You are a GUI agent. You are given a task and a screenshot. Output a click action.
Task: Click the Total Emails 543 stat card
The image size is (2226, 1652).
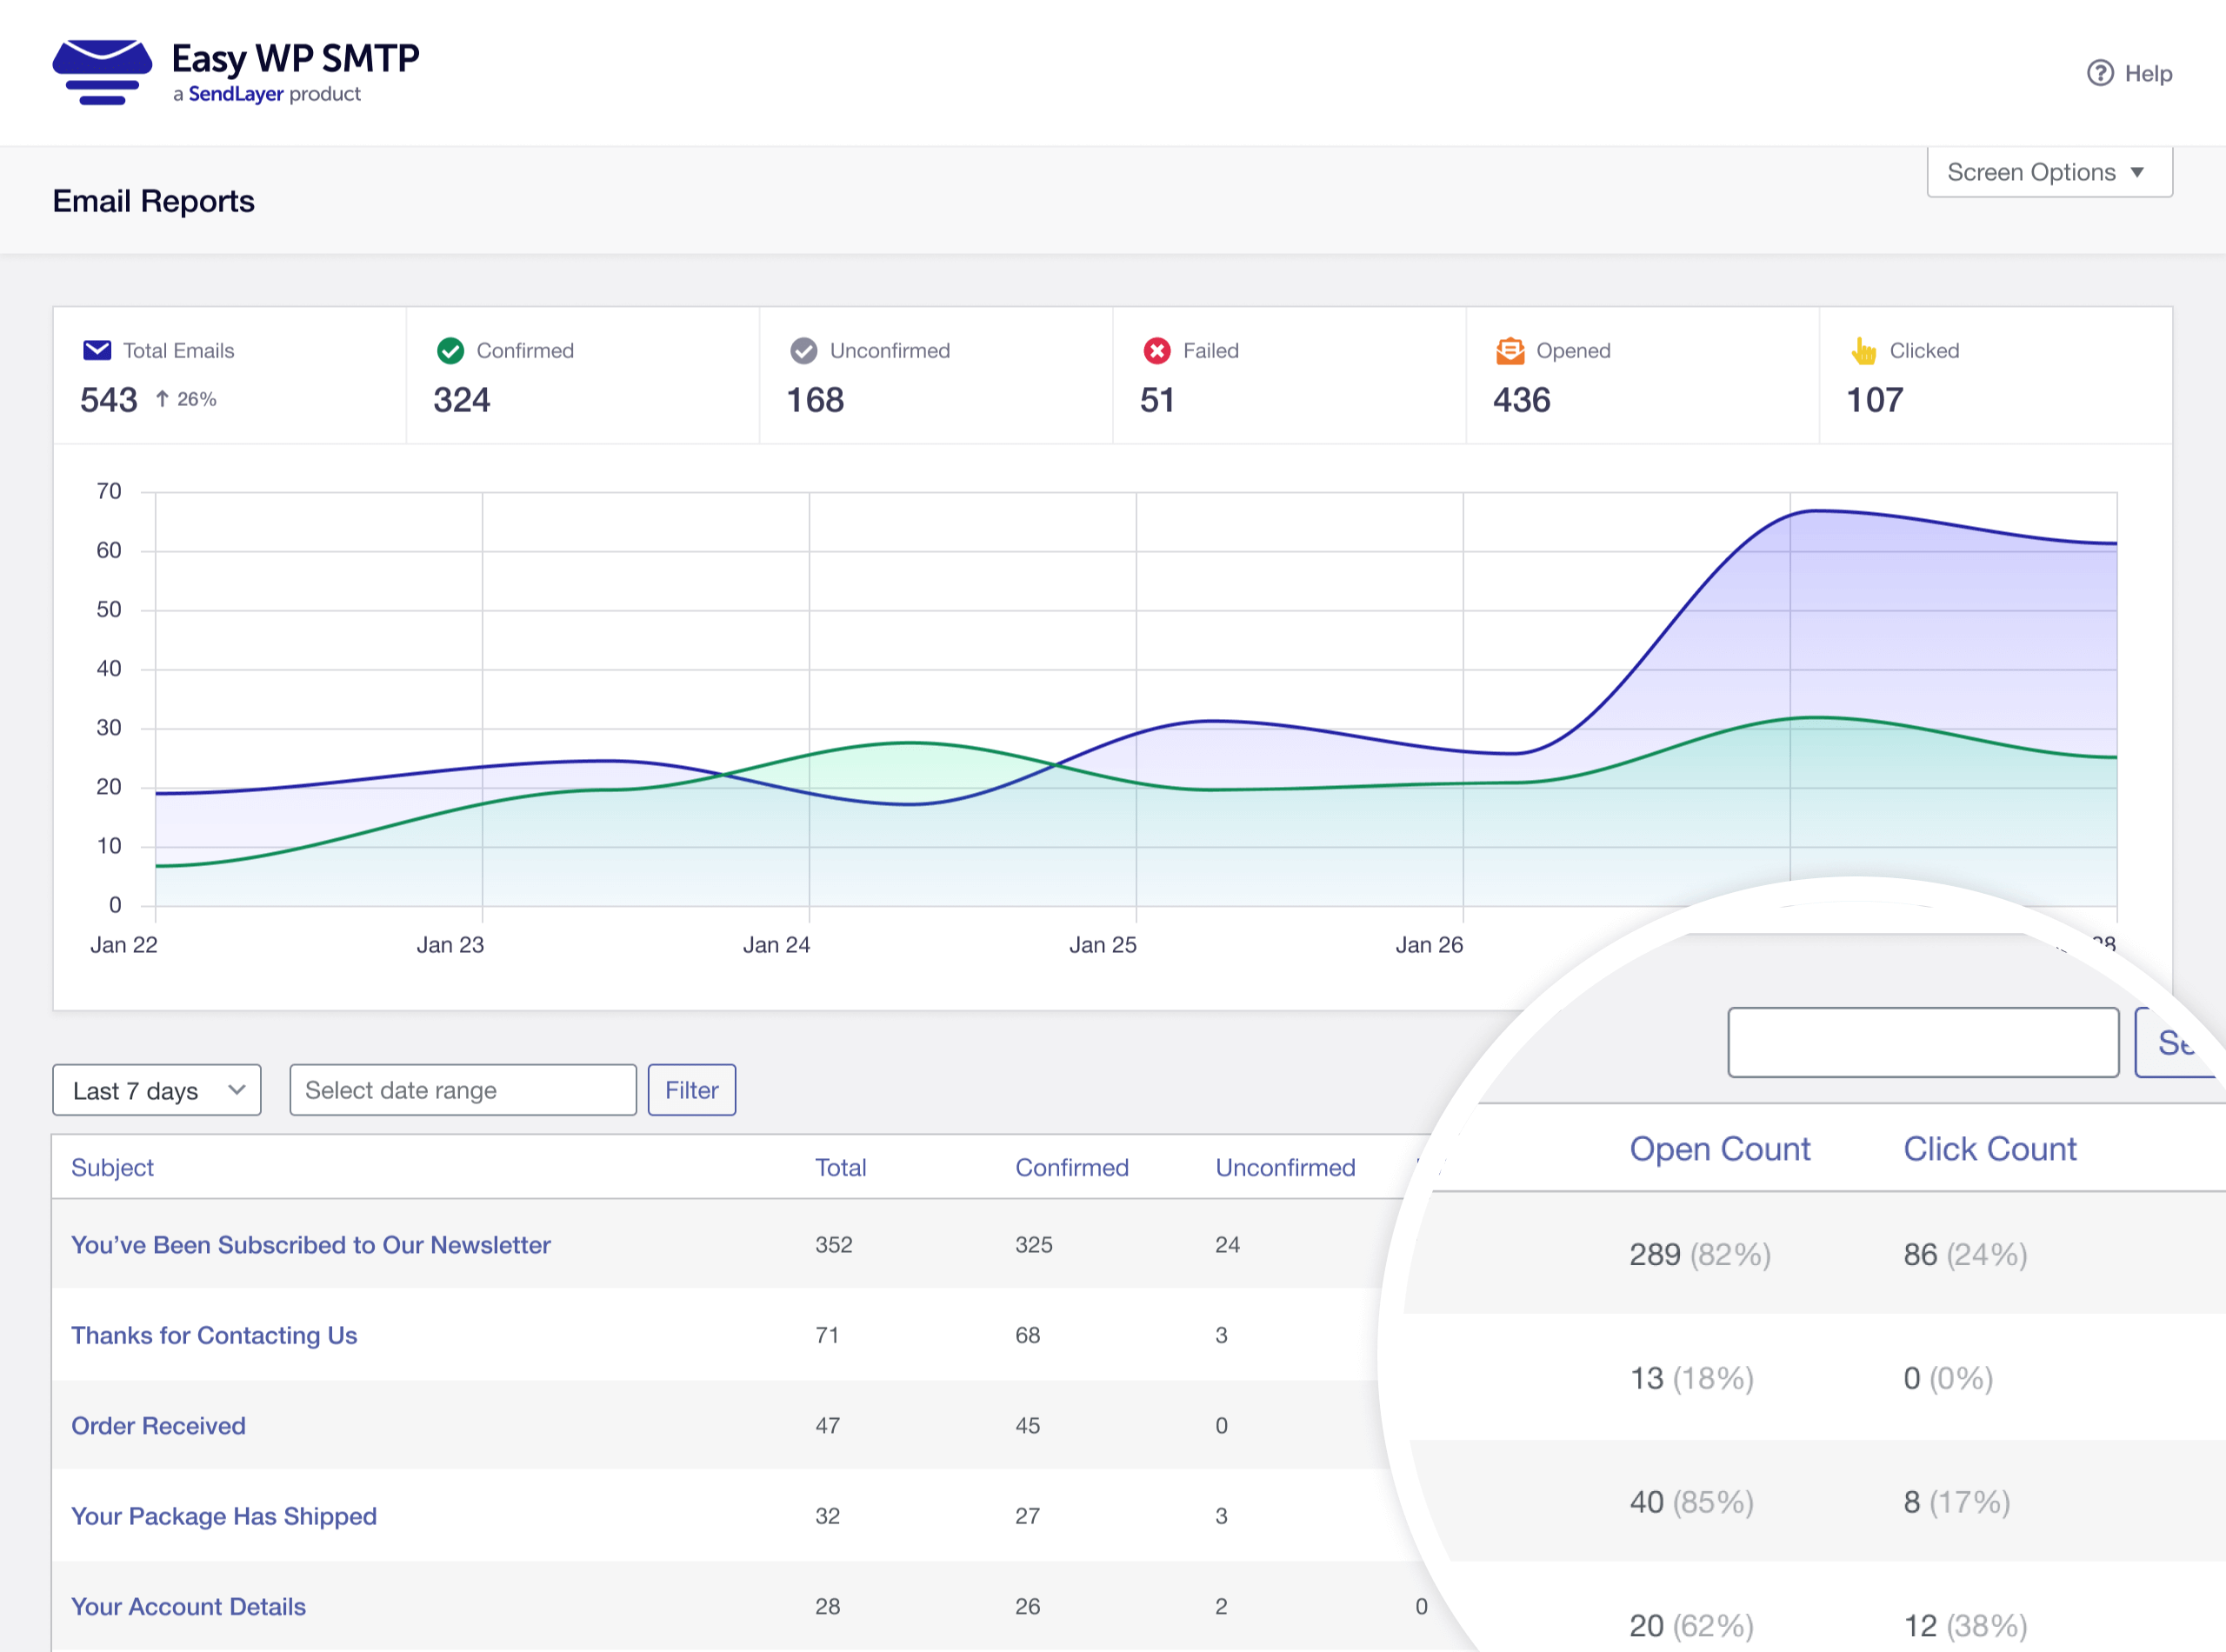[x=230, y=375]
